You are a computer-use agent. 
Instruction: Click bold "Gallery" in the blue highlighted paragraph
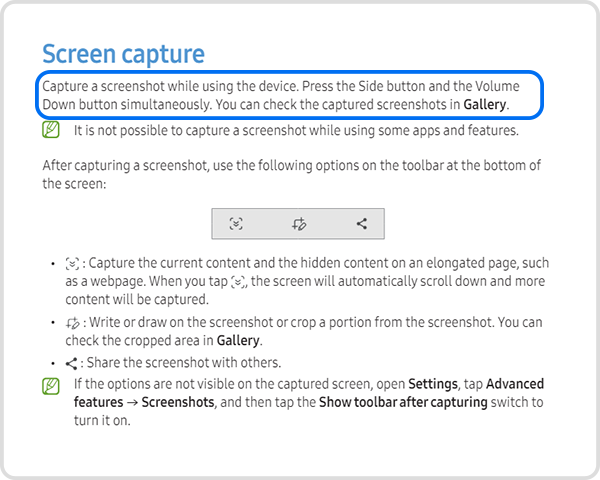point(485,104)
